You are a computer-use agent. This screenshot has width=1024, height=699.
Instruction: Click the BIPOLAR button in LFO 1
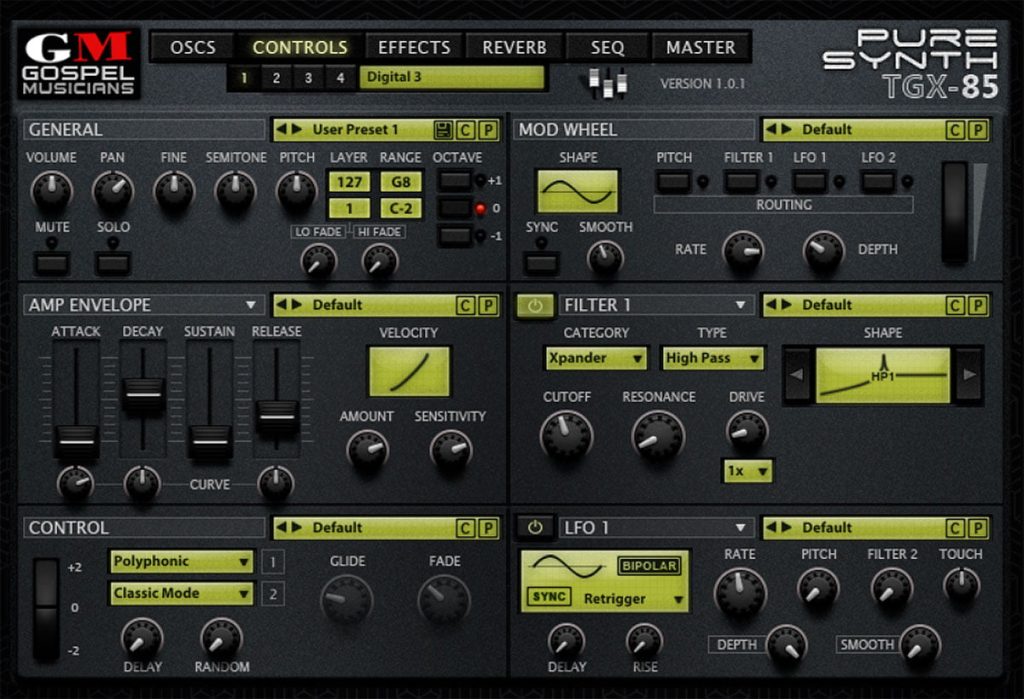click(648, 566)
